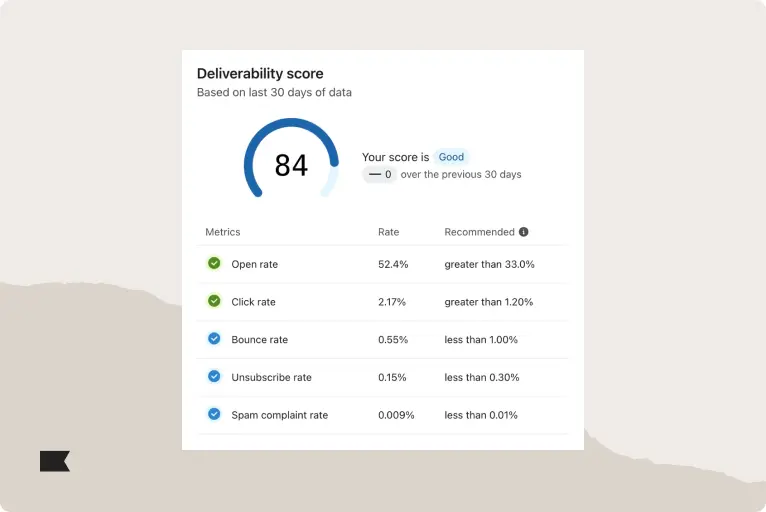
Task: Click the Recommended column header
Action: pos(479,232)
